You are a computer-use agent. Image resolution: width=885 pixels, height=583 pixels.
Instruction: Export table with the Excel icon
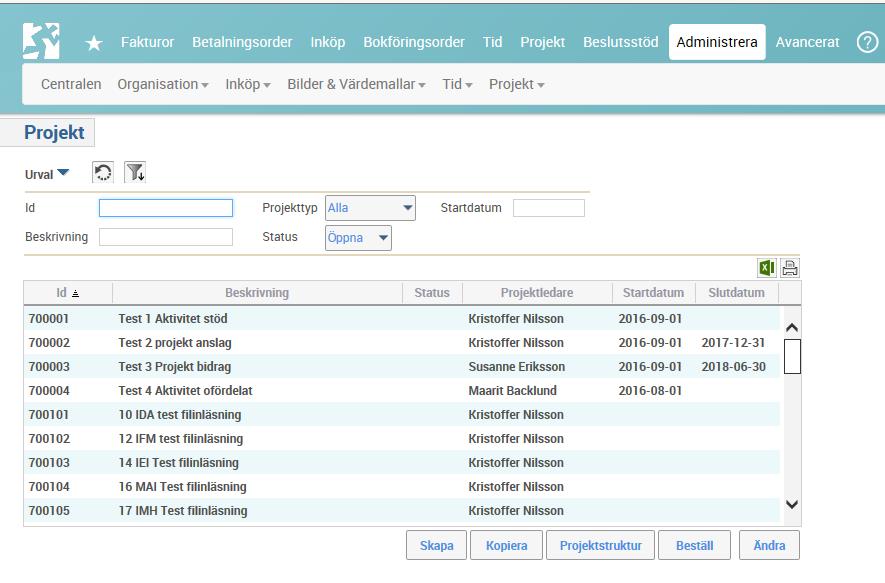tap(766, 268)
